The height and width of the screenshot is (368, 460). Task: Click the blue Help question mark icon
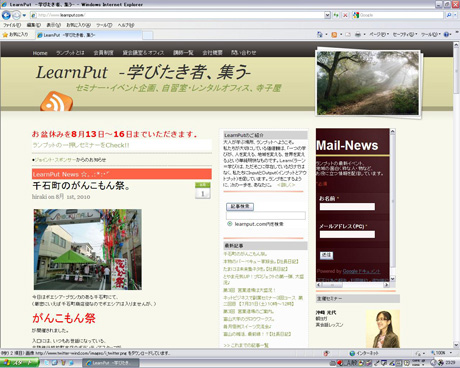point(447,35)
